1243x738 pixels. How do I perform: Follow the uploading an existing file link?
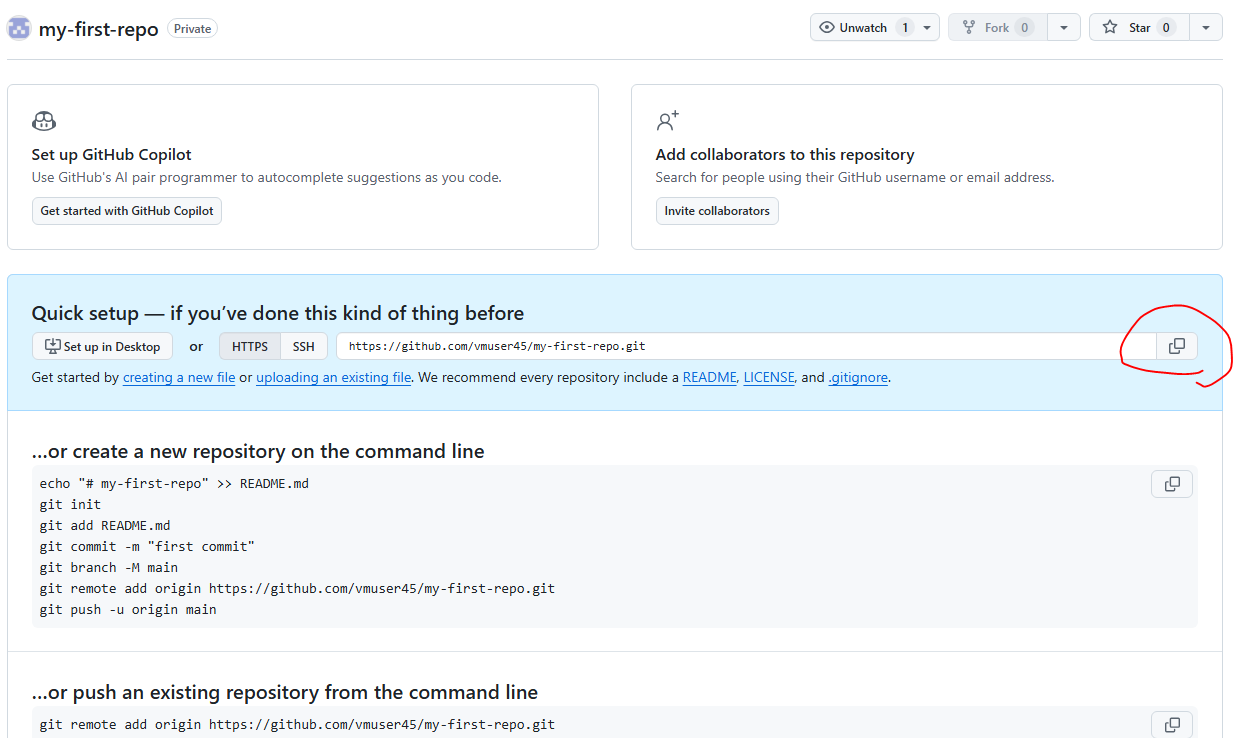[x=334, y=378]
